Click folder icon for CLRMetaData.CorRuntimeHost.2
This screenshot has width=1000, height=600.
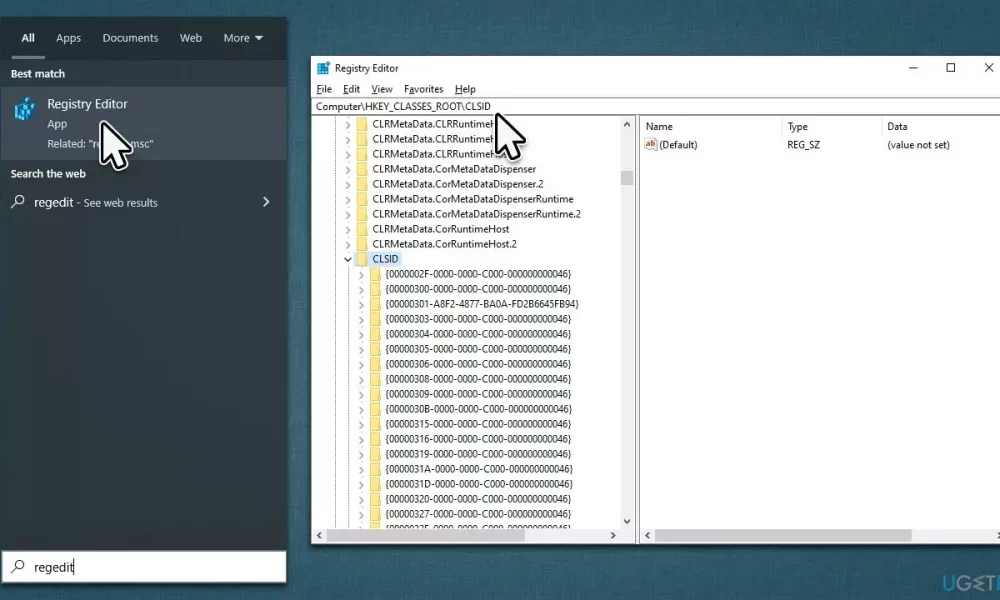coord(362,244)
